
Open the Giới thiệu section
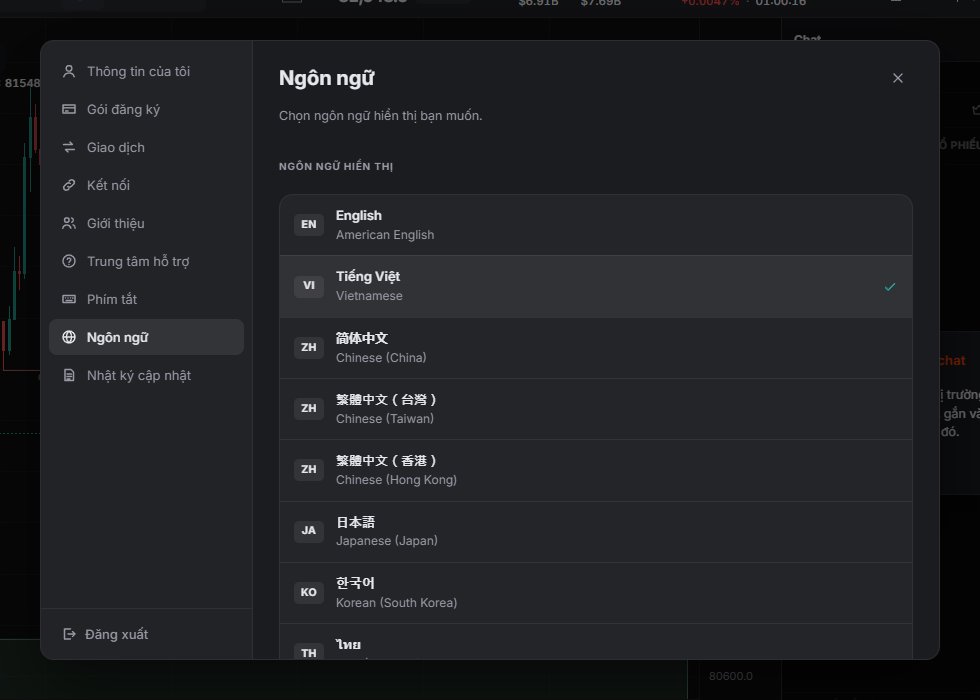pyautogui.click(x=146, y=223)
